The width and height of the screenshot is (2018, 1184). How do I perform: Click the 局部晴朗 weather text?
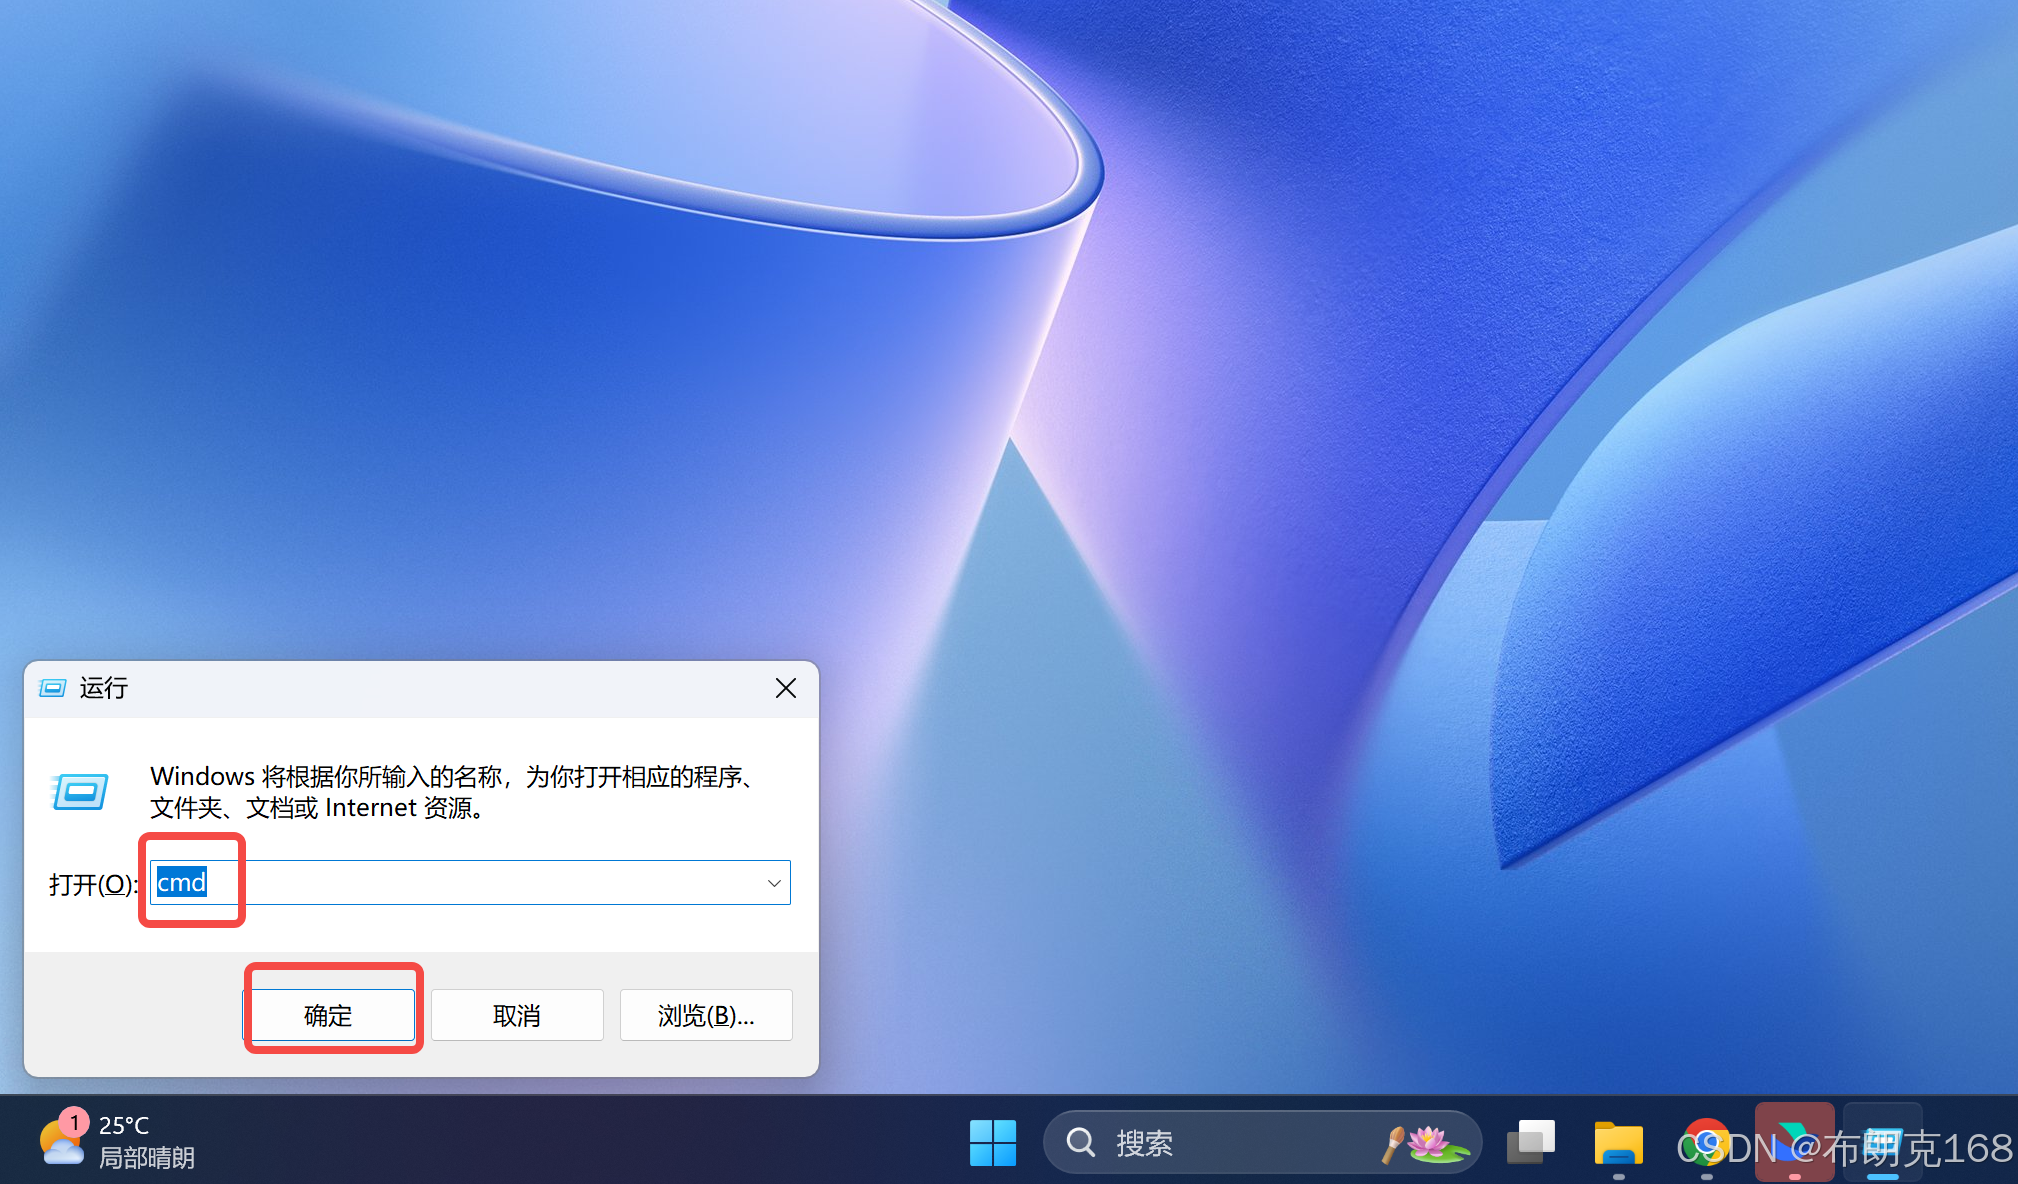[x=146, y=1158]
